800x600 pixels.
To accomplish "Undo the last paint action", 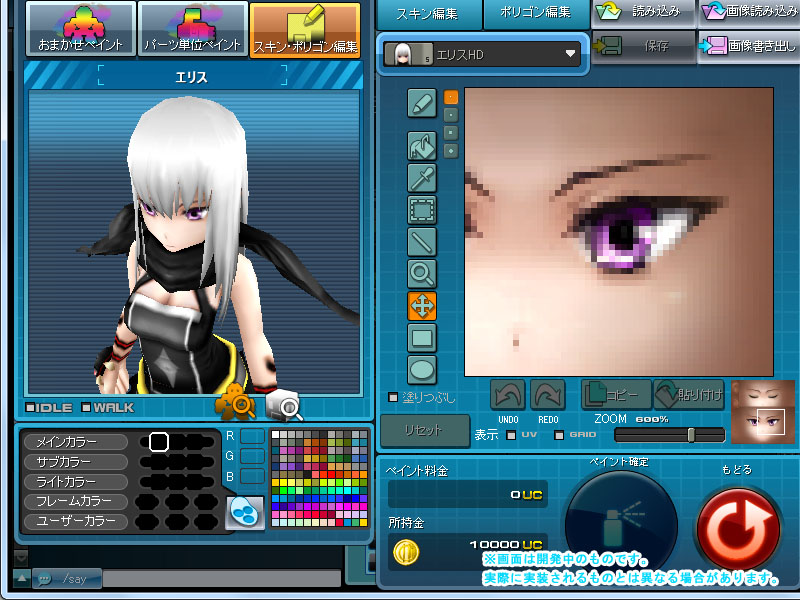I will pyautogui.click(x=508, y=394).
